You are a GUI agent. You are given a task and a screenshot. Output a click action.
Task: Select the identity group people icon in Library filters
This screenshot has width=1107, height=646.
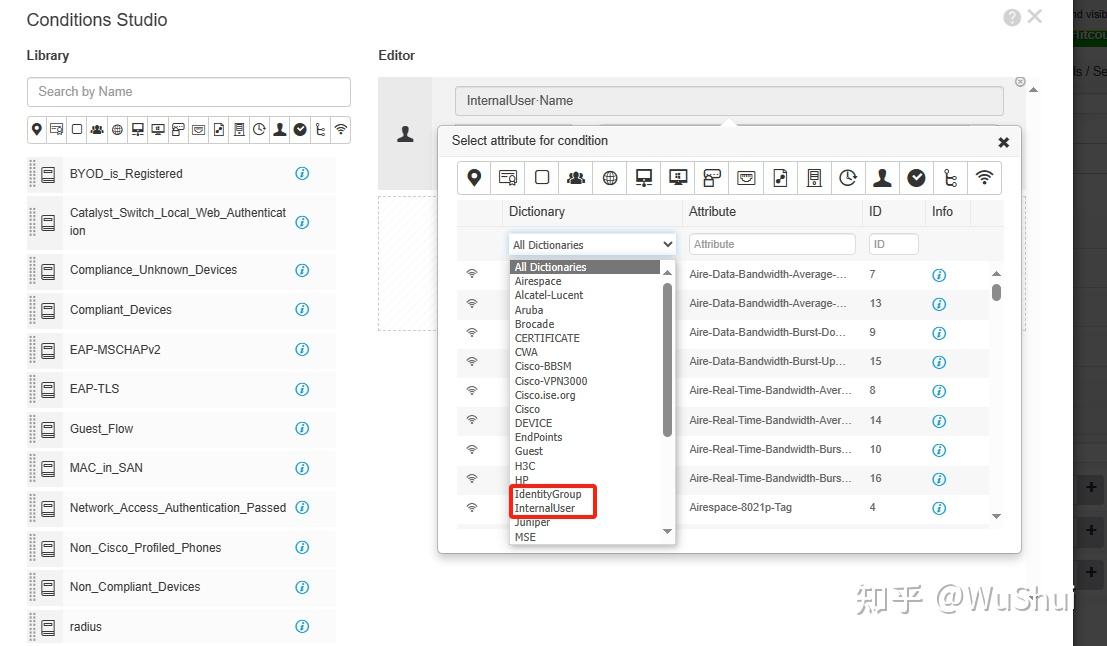tap(97, 129)
